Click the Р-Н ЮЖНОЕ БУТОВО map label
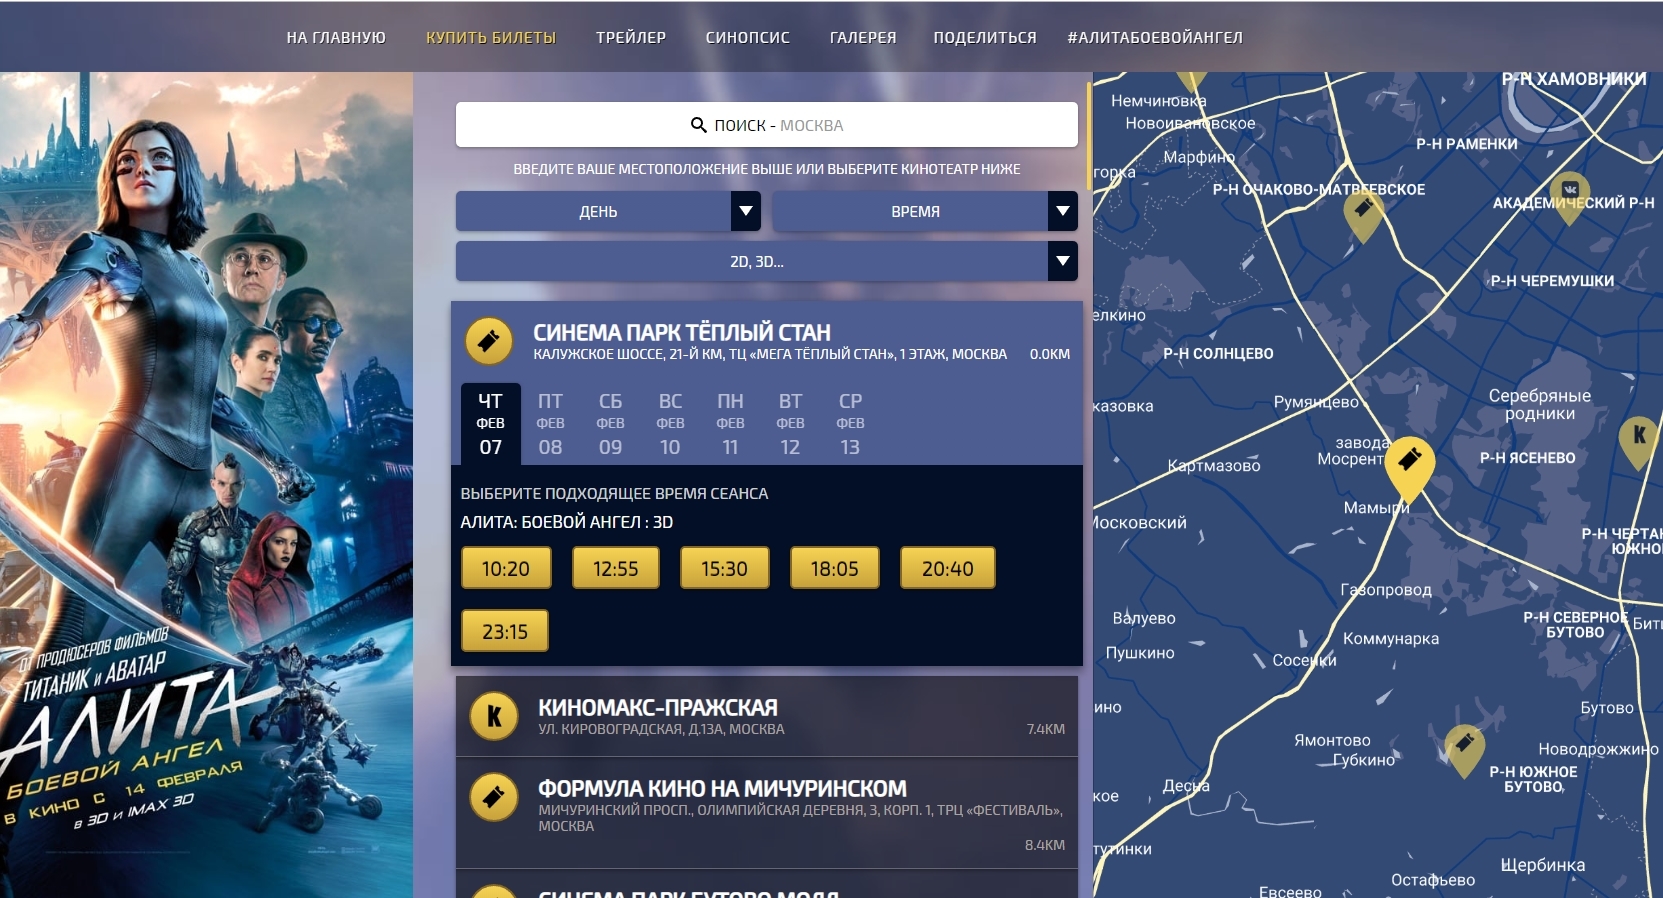 pos(1534,779)
